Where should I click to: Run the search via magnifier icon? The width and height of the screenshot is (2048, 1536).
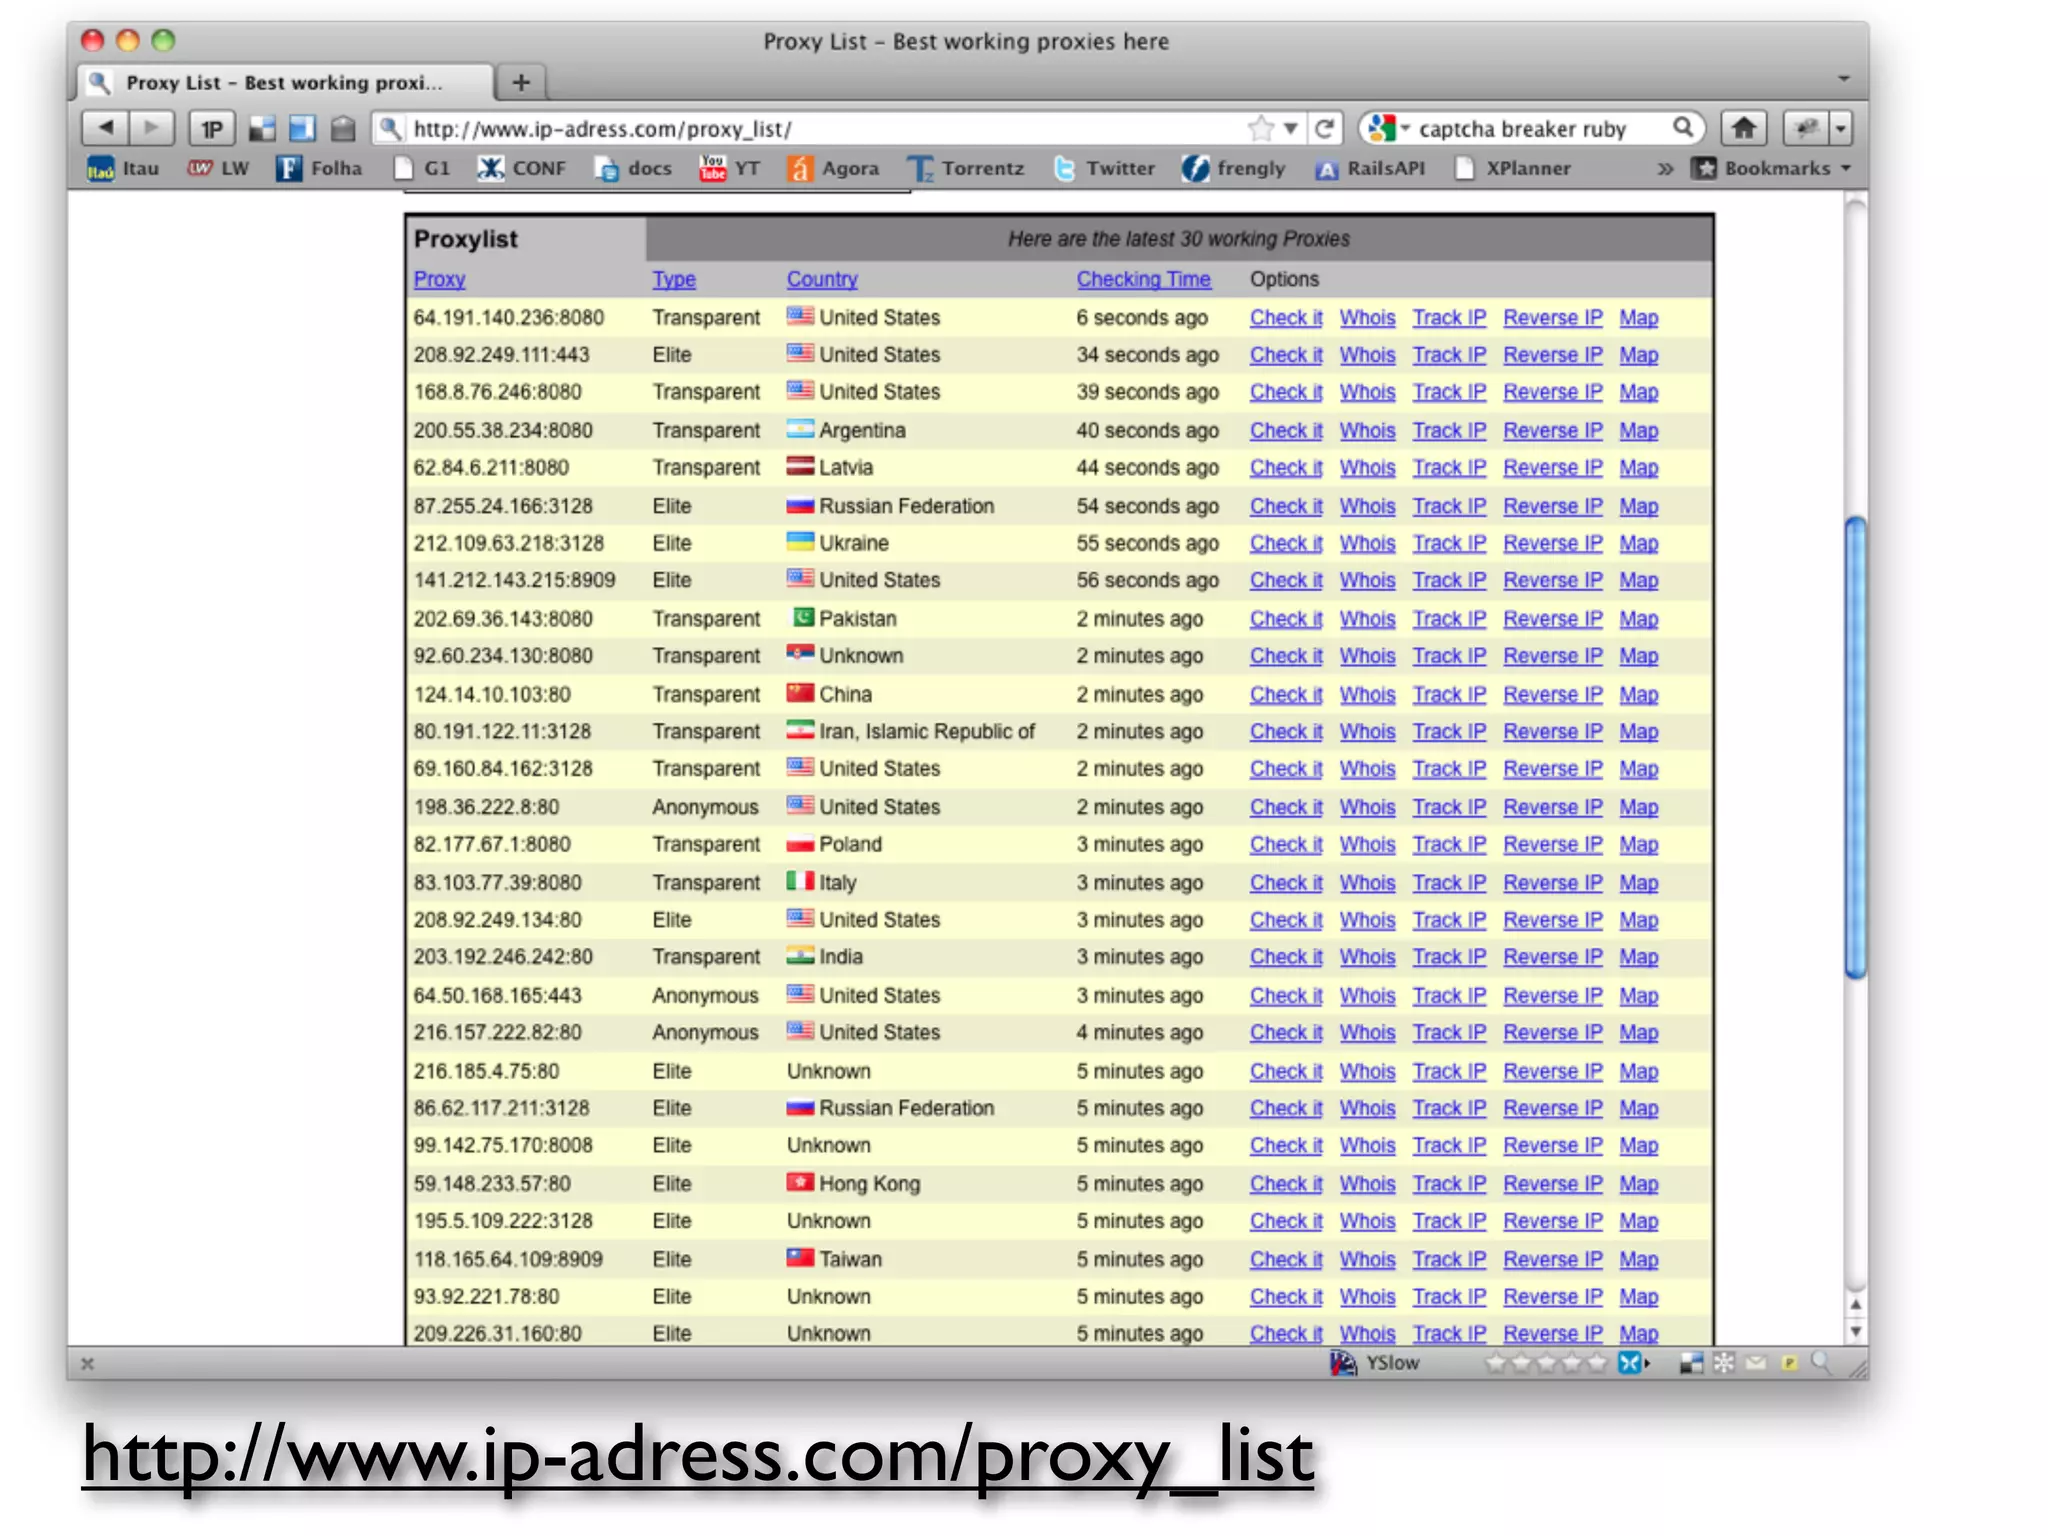tap(1683, 128)
